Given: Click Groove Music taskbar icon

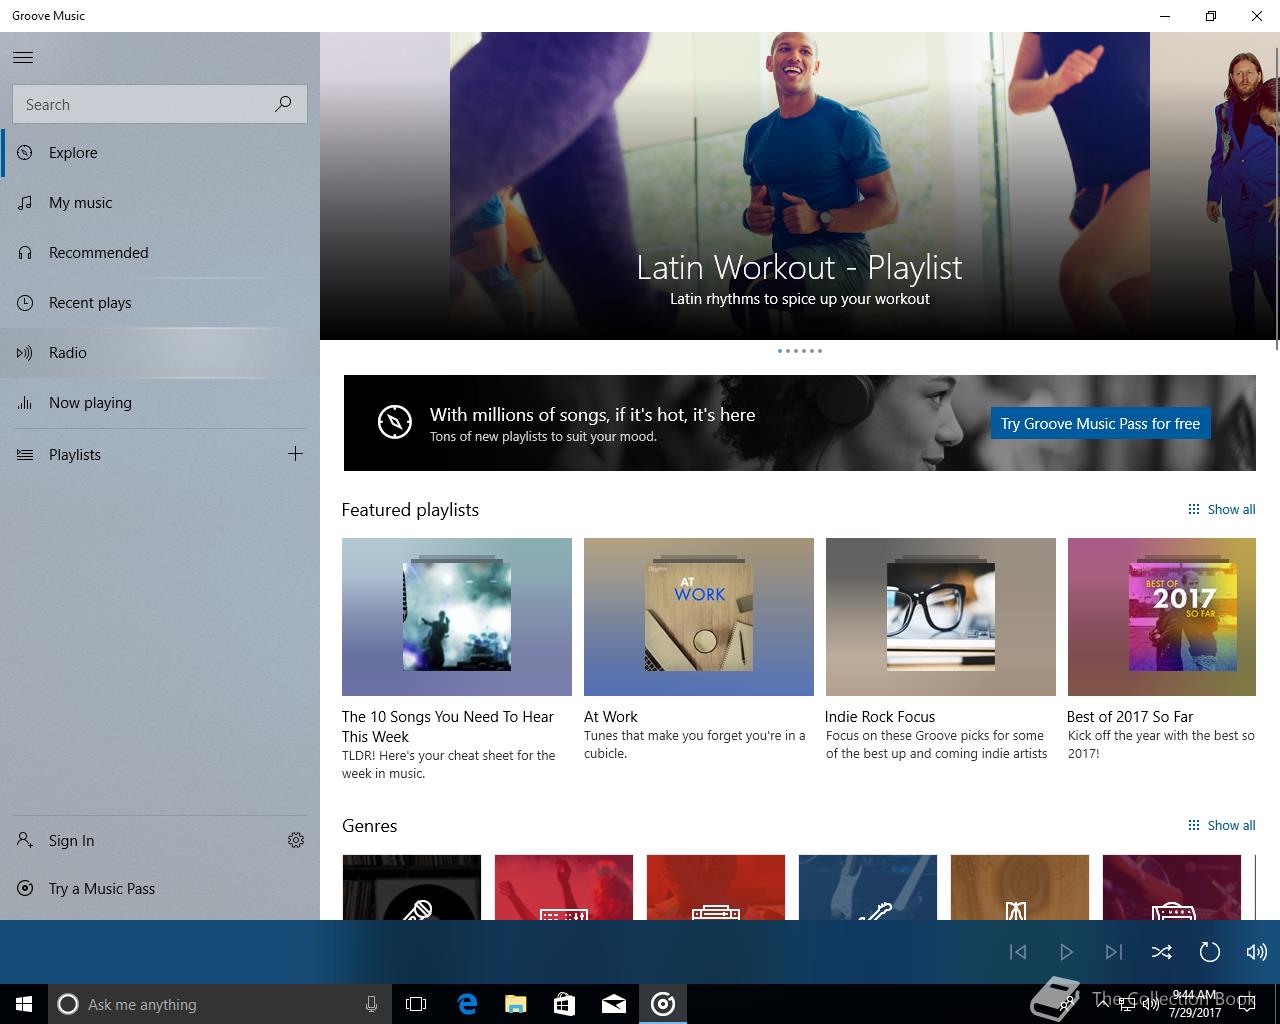Looking at the screenshot, I should tap(663, 1004).
